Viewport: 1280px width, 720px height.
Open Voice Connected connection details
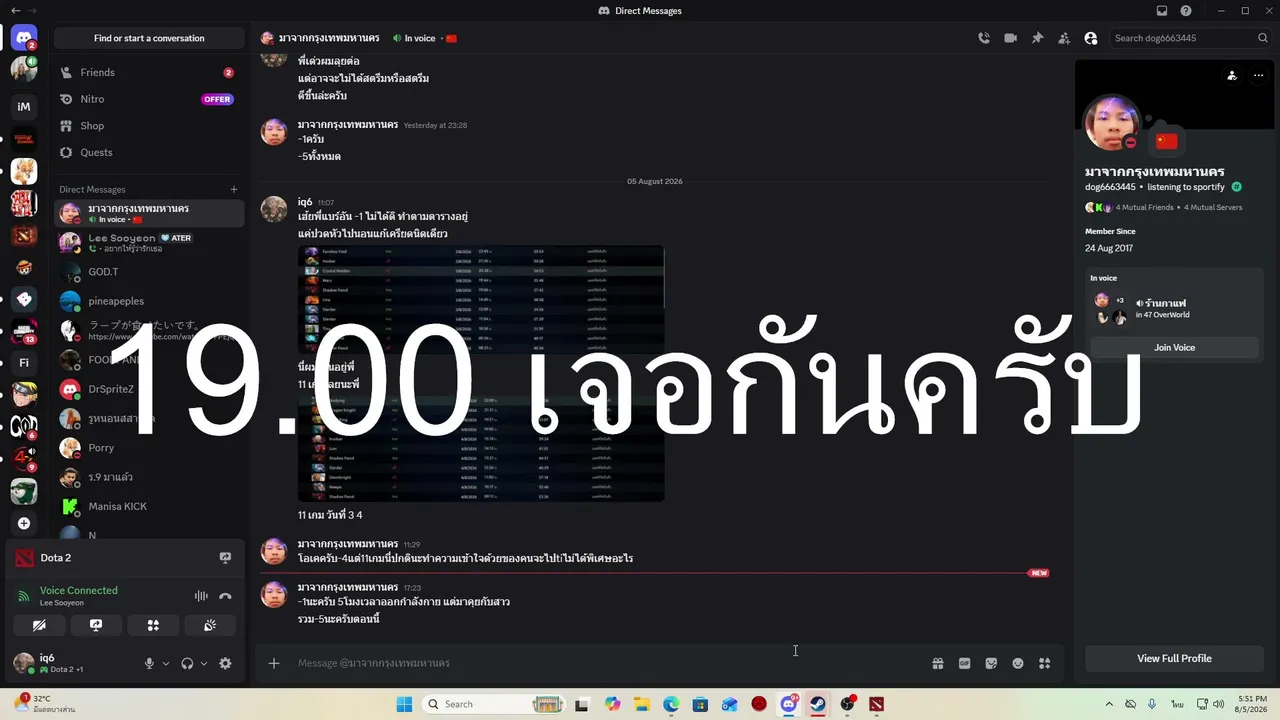[x=78, y=590]
